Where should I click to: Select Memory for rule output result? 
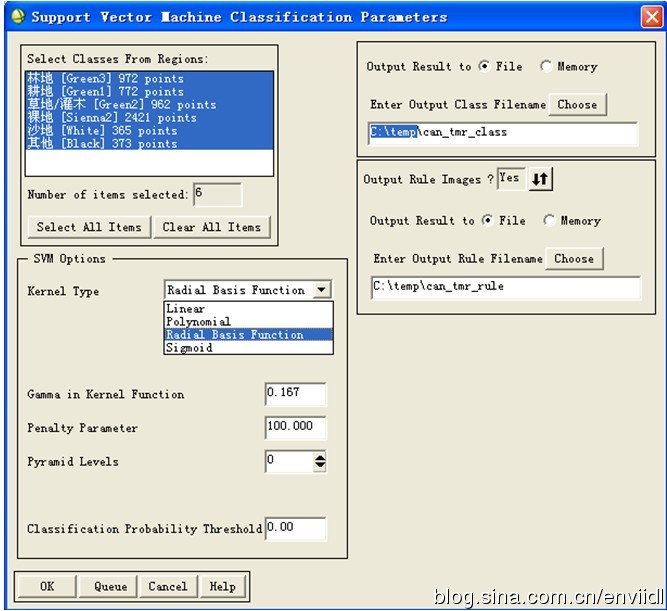point(550,220)
